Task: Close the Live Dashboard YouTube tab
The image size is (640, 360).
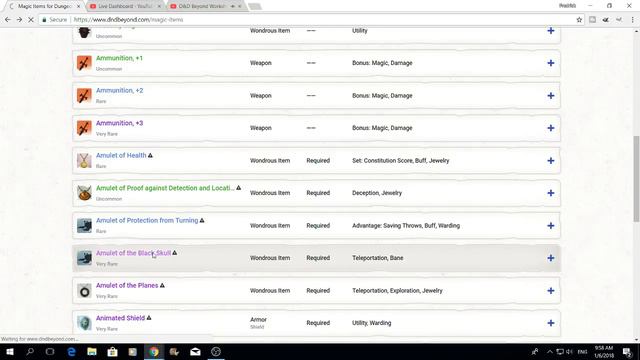Action: pyautogui.click(x=159, y=6)
